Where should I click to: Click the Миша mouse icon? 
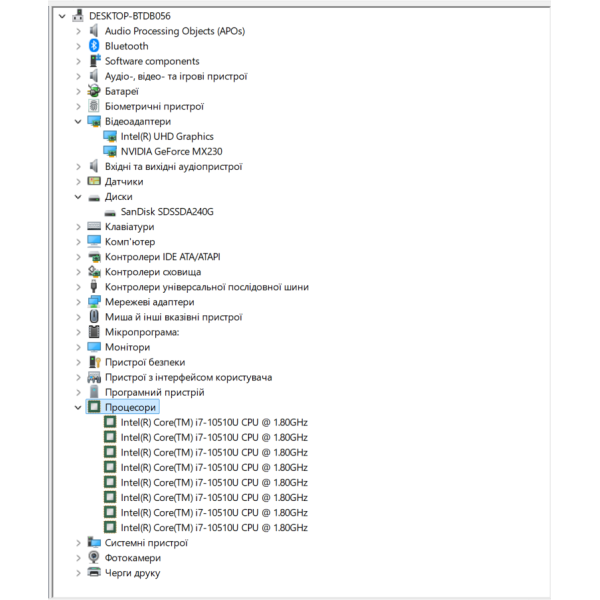coord(94,316)
